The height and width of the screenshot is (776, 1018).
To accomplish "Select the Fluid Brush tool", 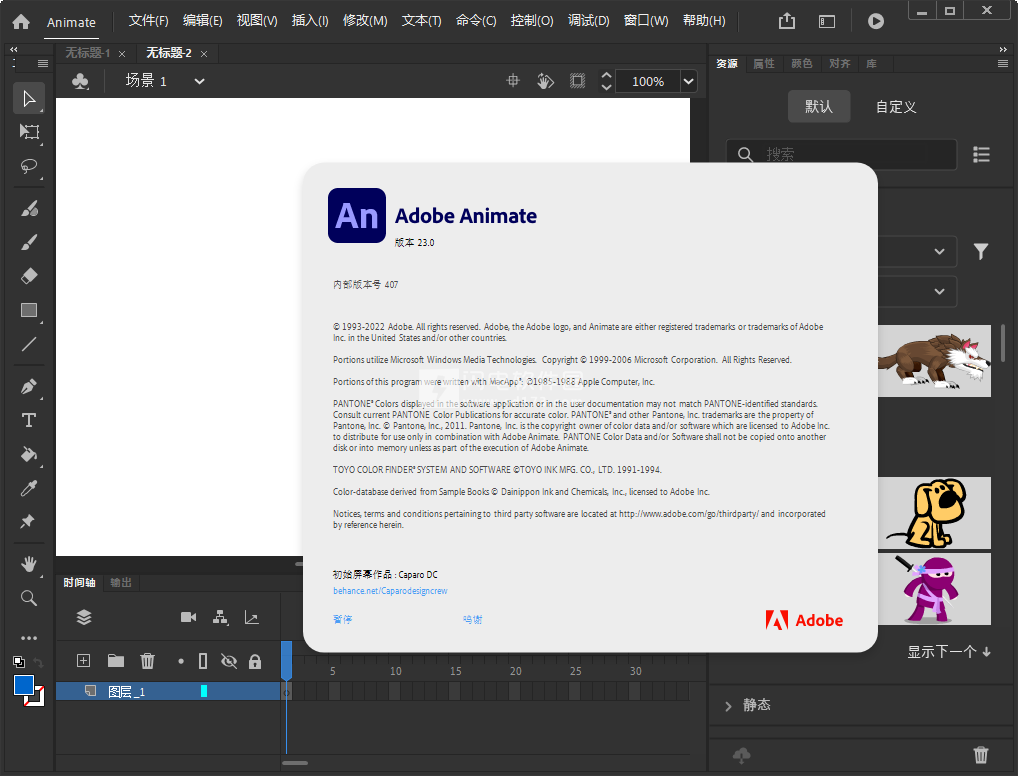I will point(29,208).
